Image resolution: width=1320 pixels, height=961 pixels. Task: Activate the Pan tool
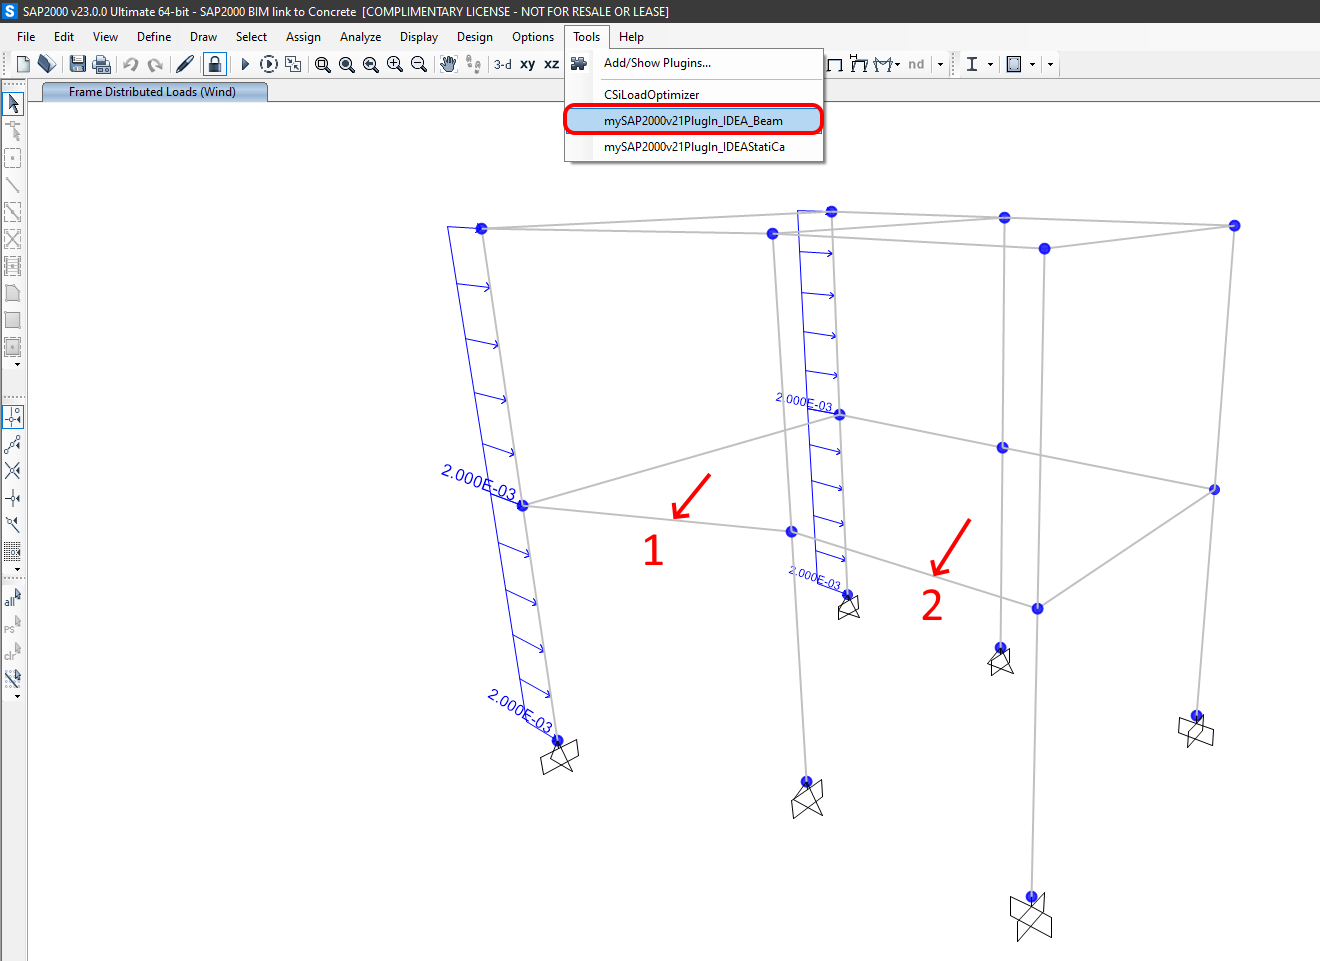[x=447, y=64]
